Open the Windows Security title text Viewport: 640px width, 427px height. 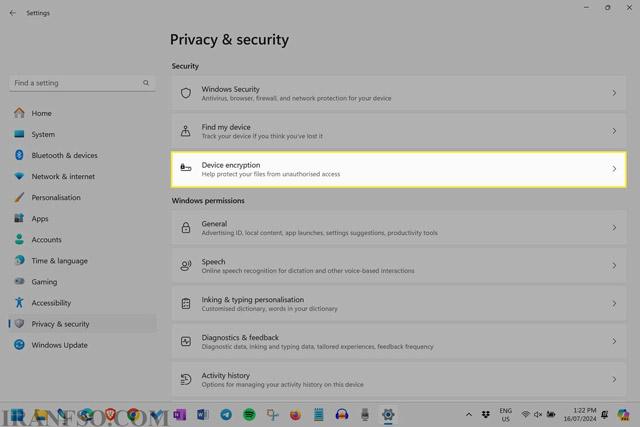tap(230, 89)
